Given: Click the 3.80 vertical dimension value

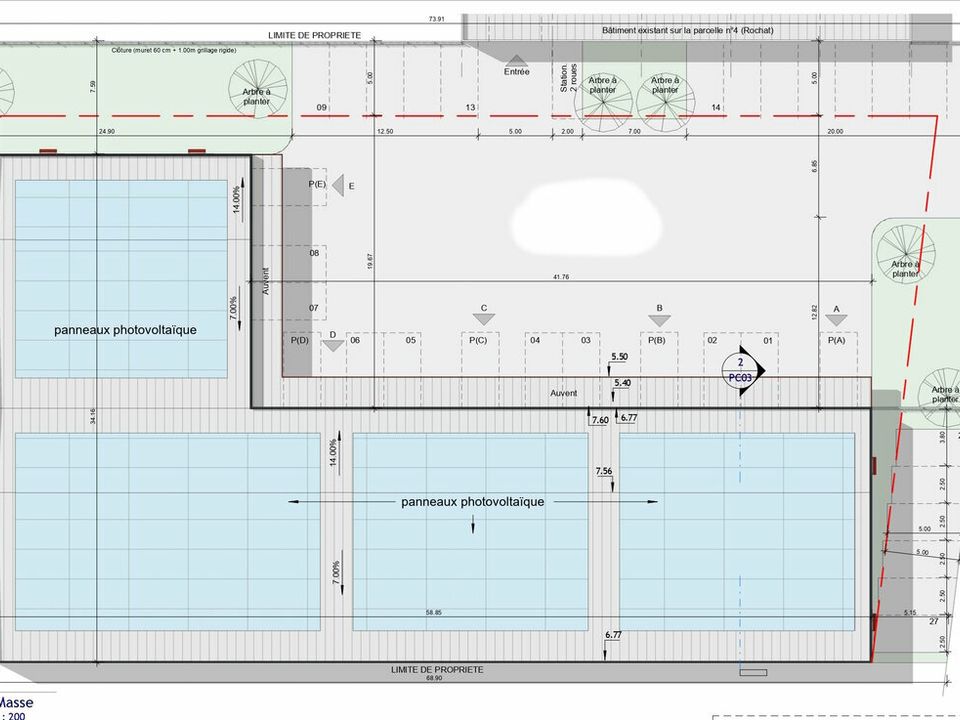Looking at the screenshot, I should click(x=942, y=437).
